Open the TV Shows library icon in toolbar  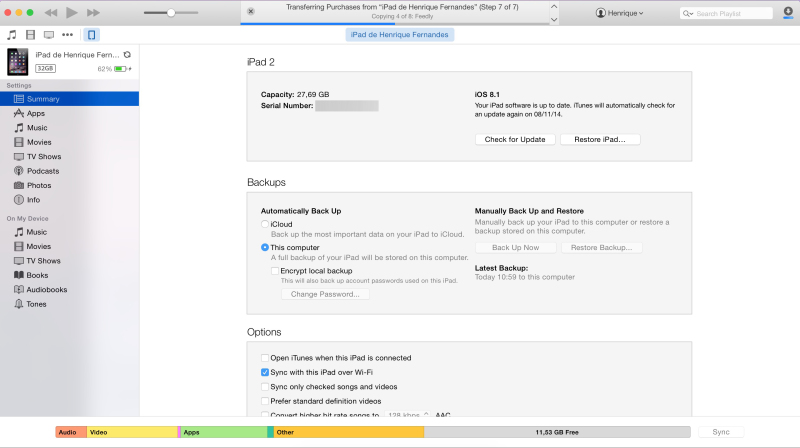tap(49, 35)
